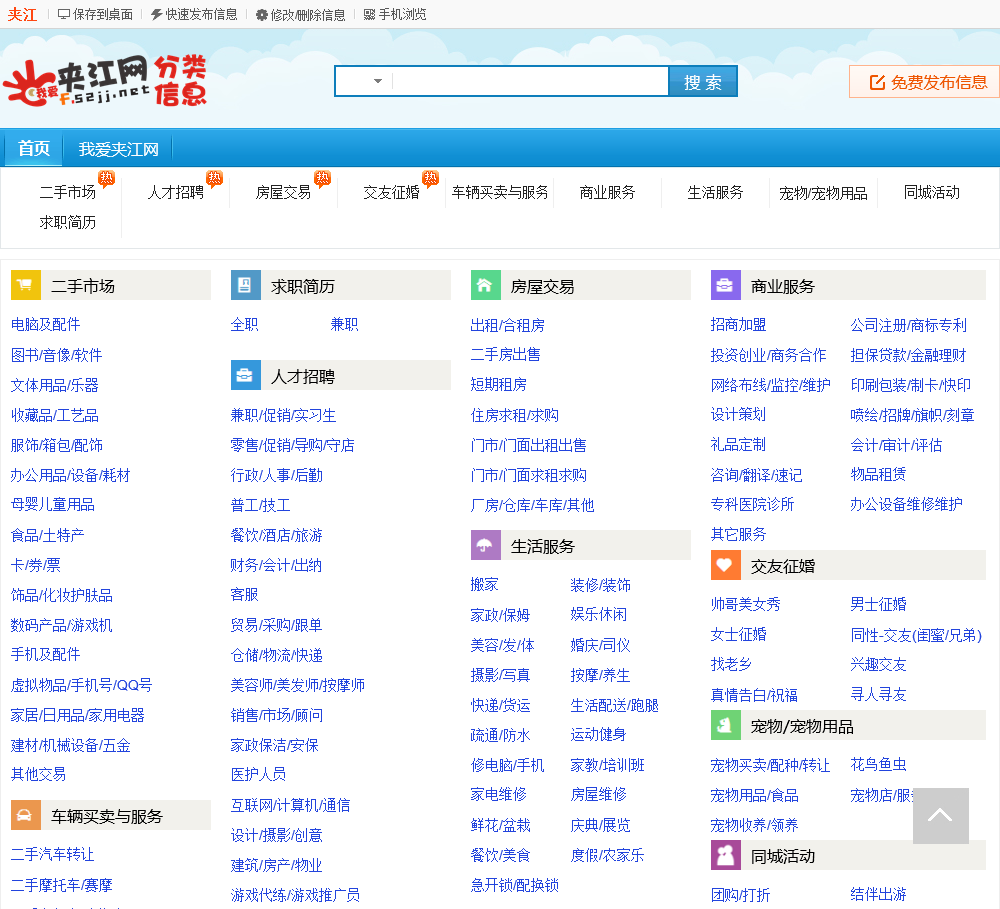
Task: Open the 电脑及配件 category link
Action: coord(46,325)
